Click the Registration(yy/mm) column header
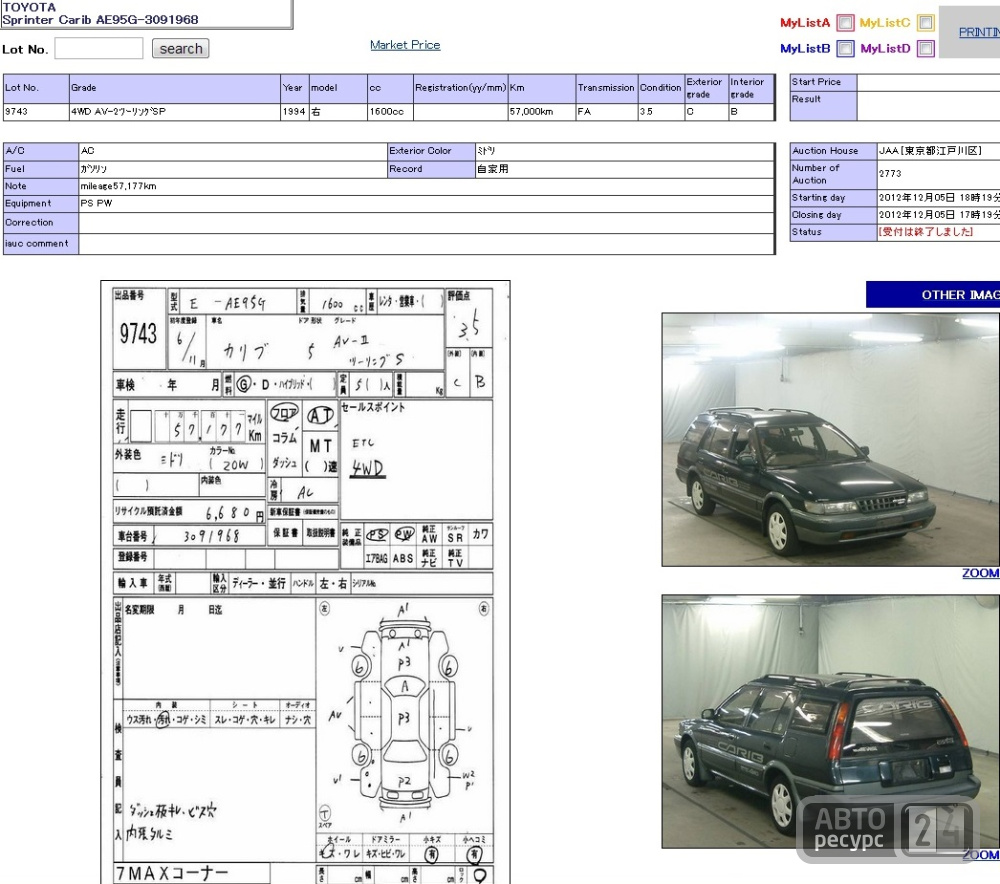 coord(460,88)
